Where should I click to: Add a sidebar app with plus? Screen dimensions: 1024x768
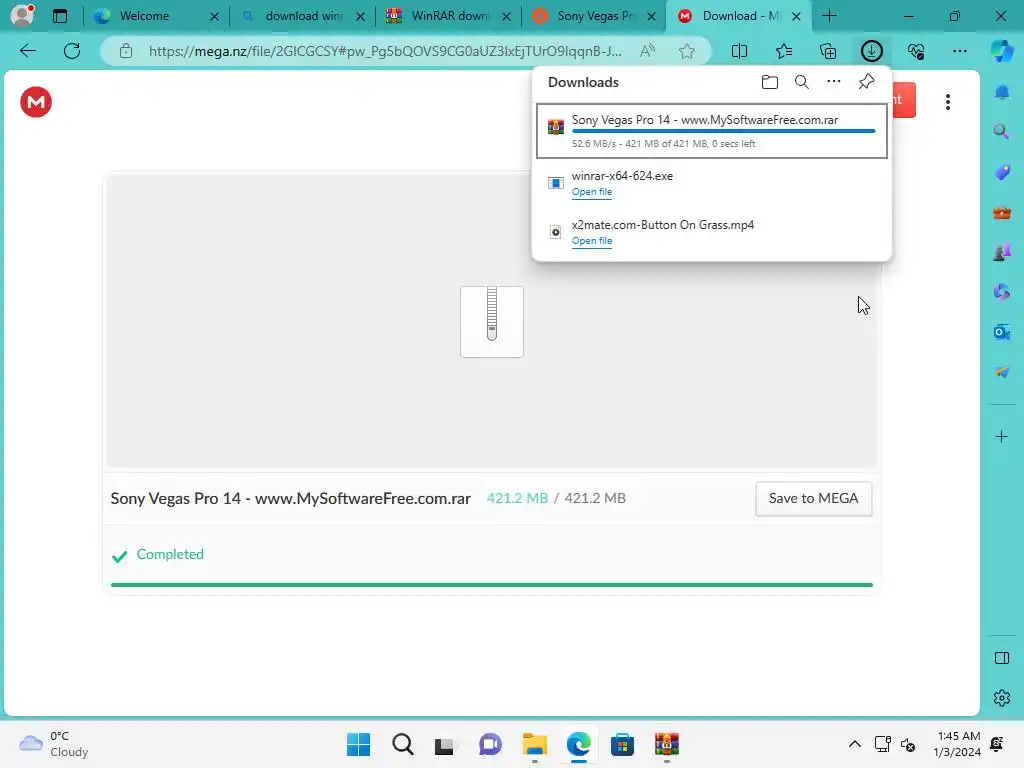(x=1002, y=436)
